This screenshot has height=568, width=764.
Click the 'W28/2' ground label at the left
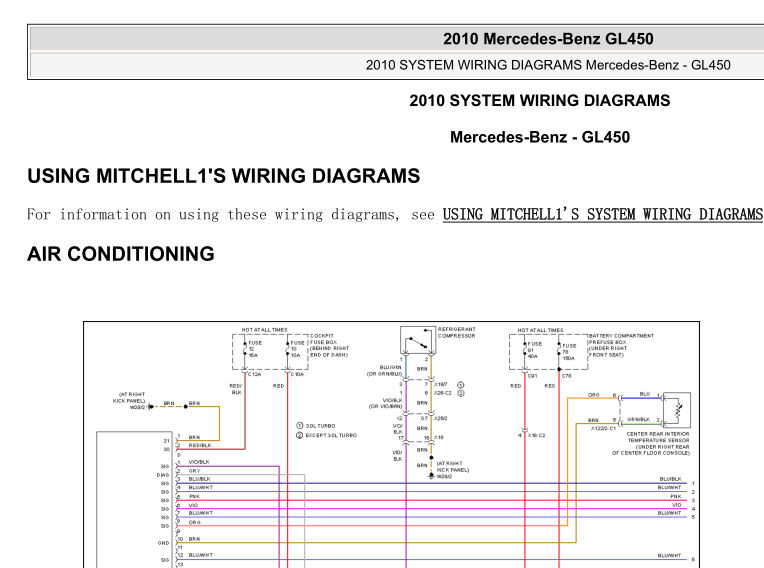pyautogui.click(x=137, y=407)
